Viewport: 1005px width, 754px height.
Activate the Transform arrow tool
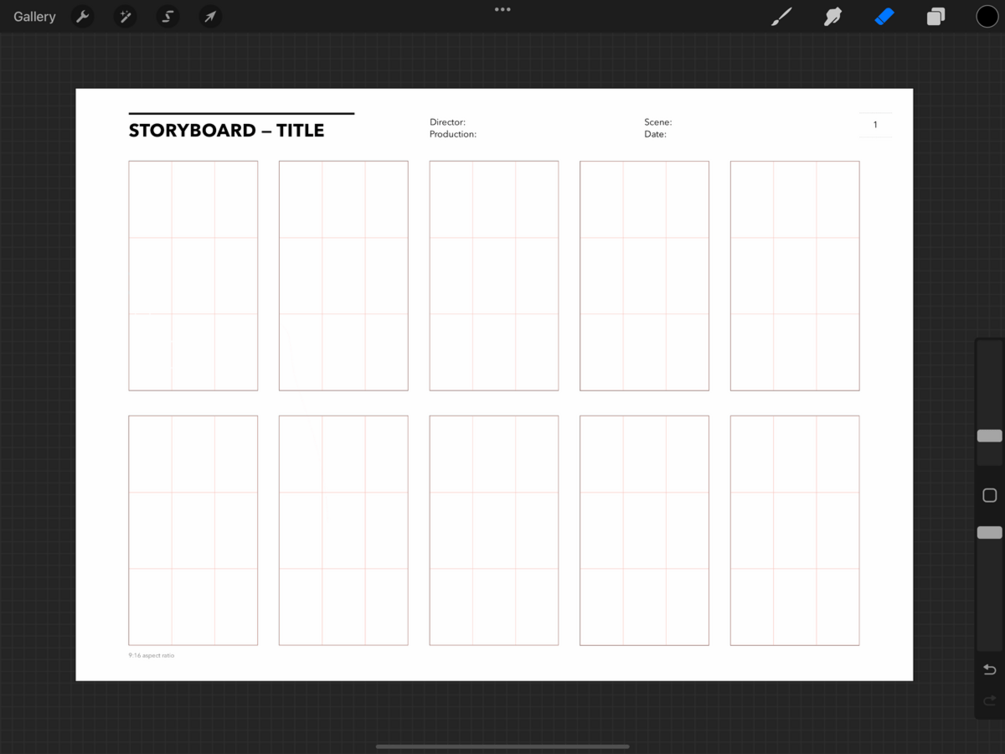[210, 17]
